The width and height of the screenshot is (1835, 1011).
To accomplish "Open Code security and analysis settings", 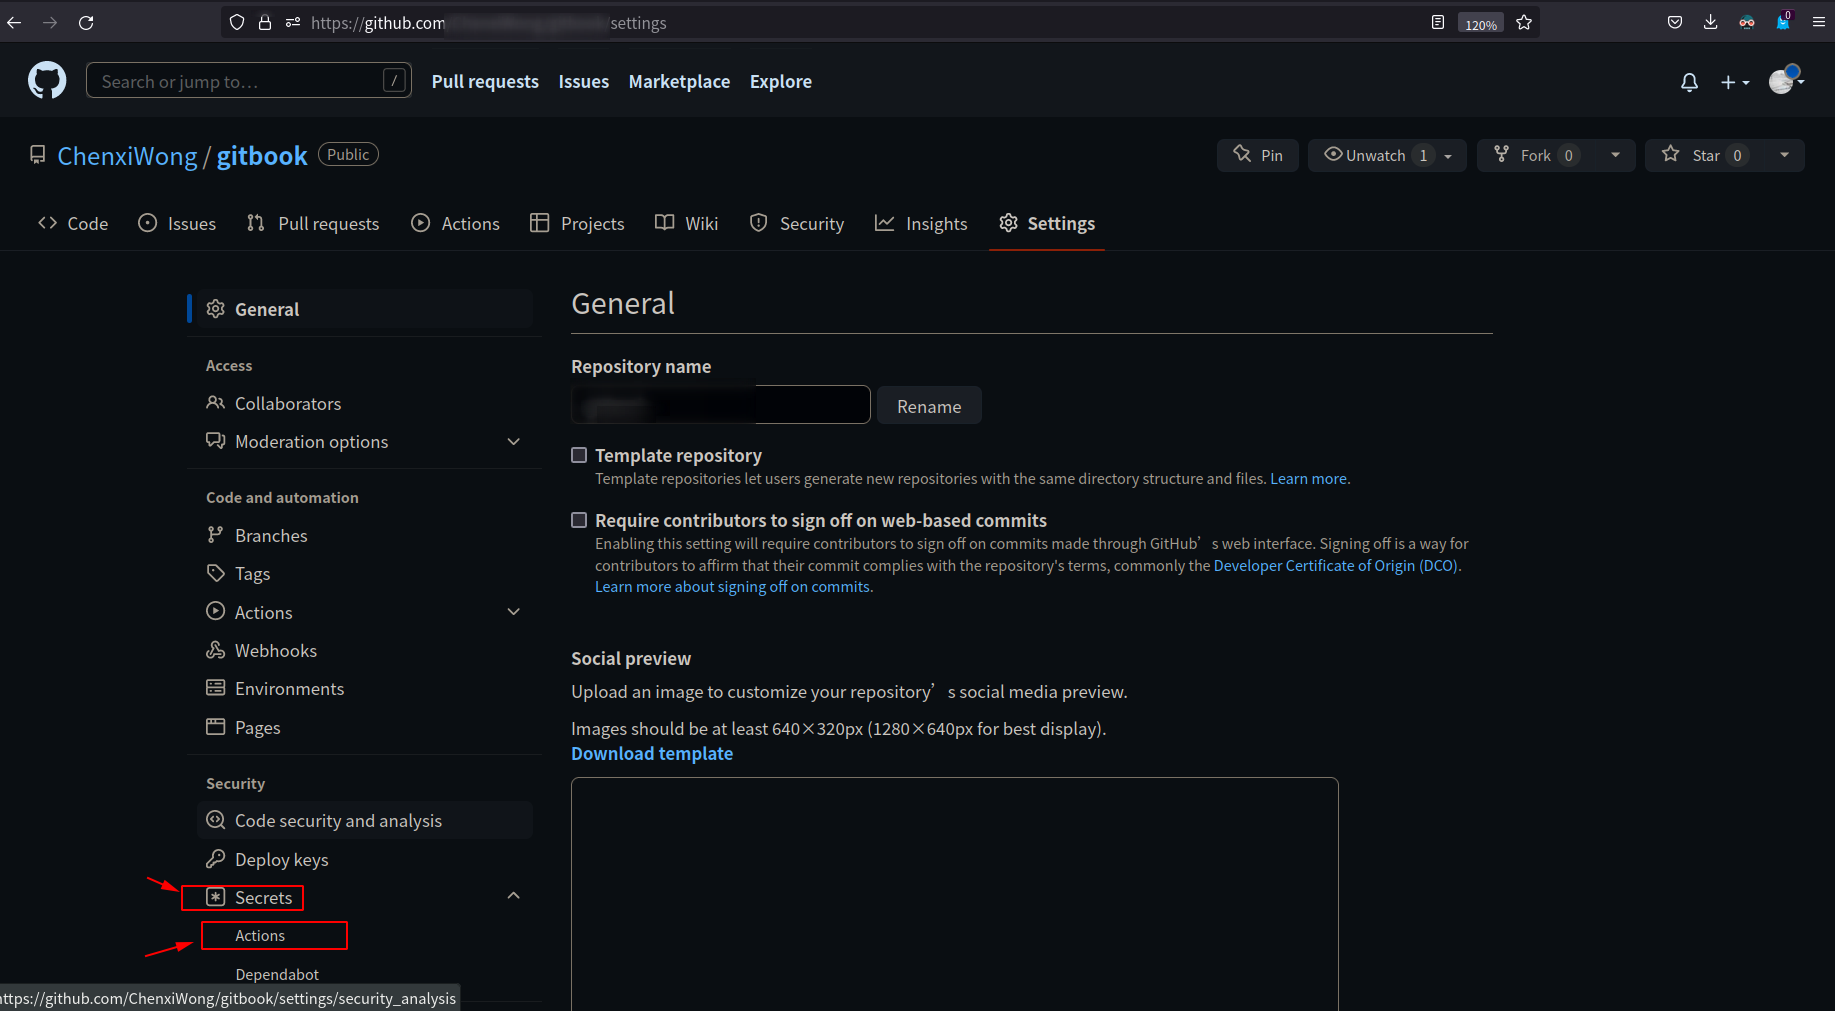I will (x=365, y=820).
